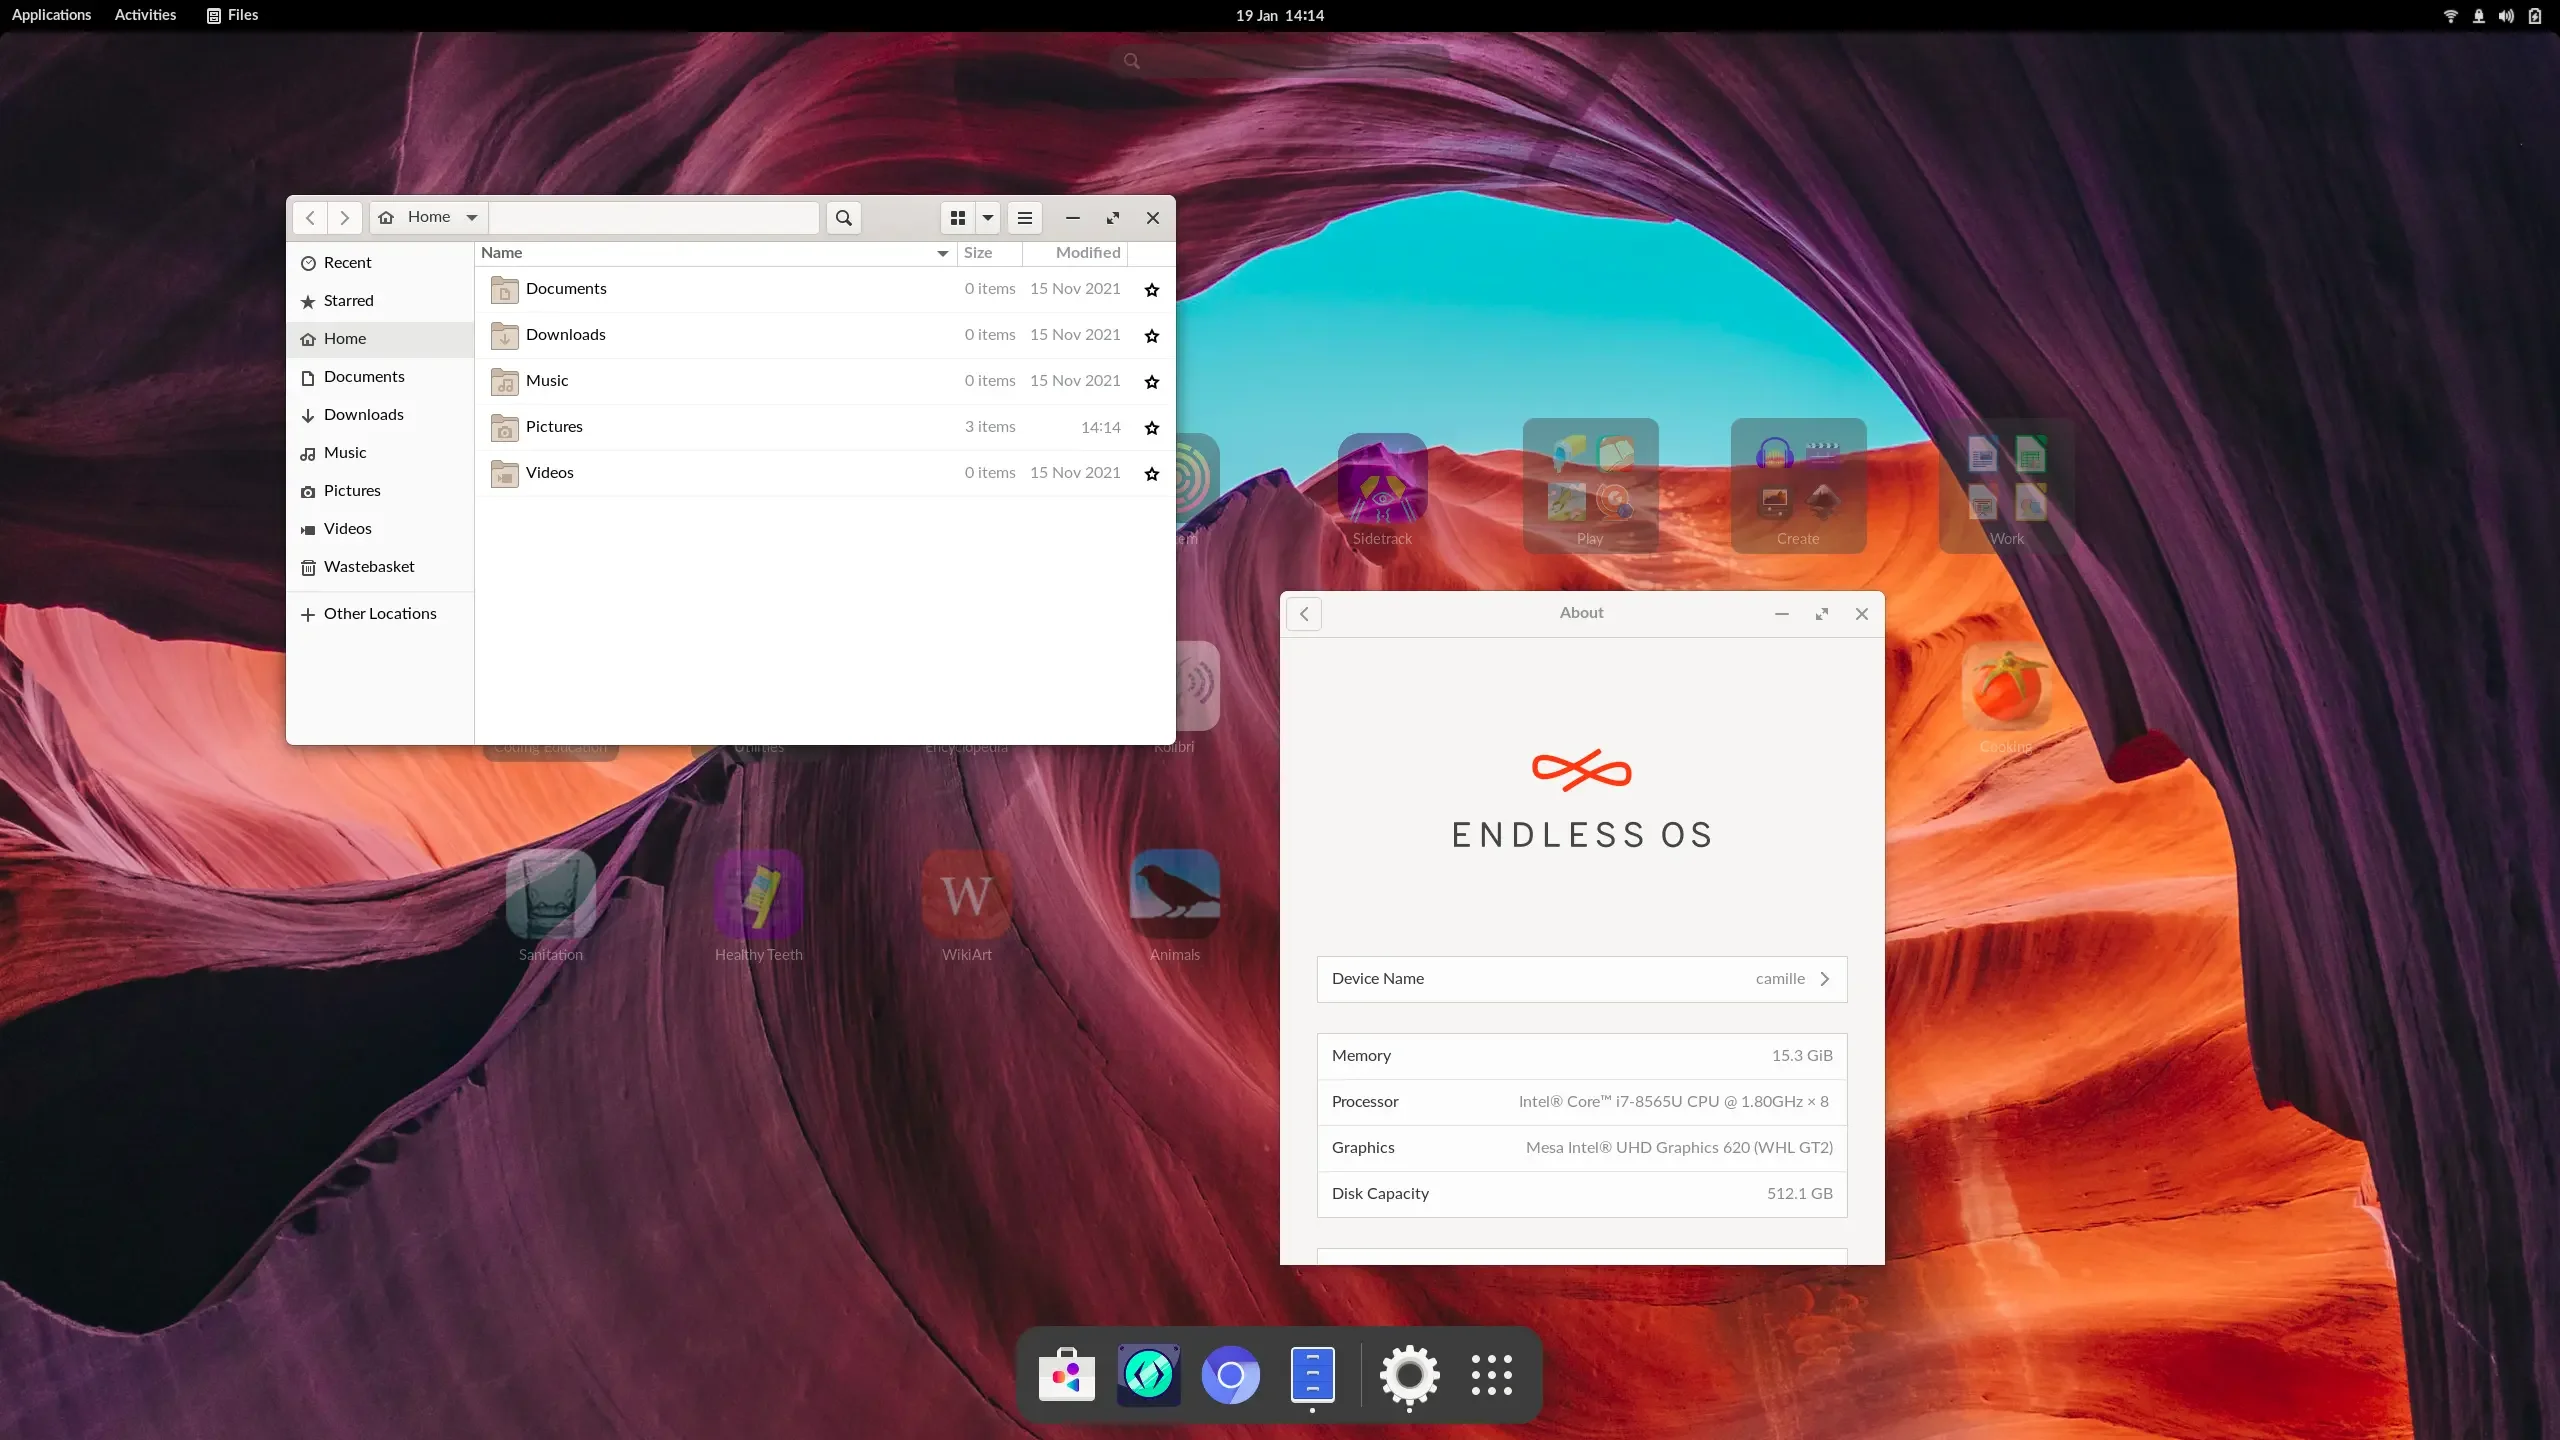Star the Documents folder

coord(1152,290)
